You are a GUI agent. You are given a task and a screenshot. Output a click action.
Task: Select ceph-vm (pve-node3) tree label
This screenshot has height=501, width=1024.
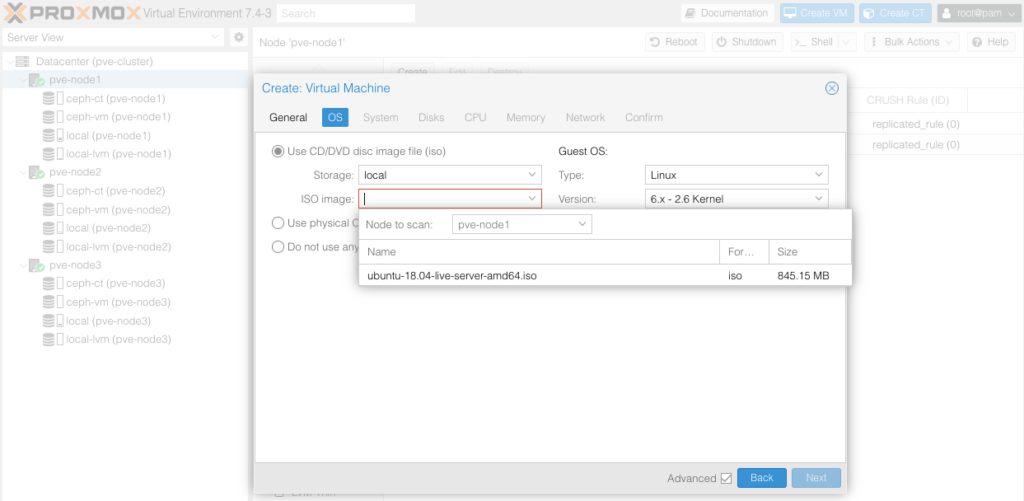tap(118, 302)
